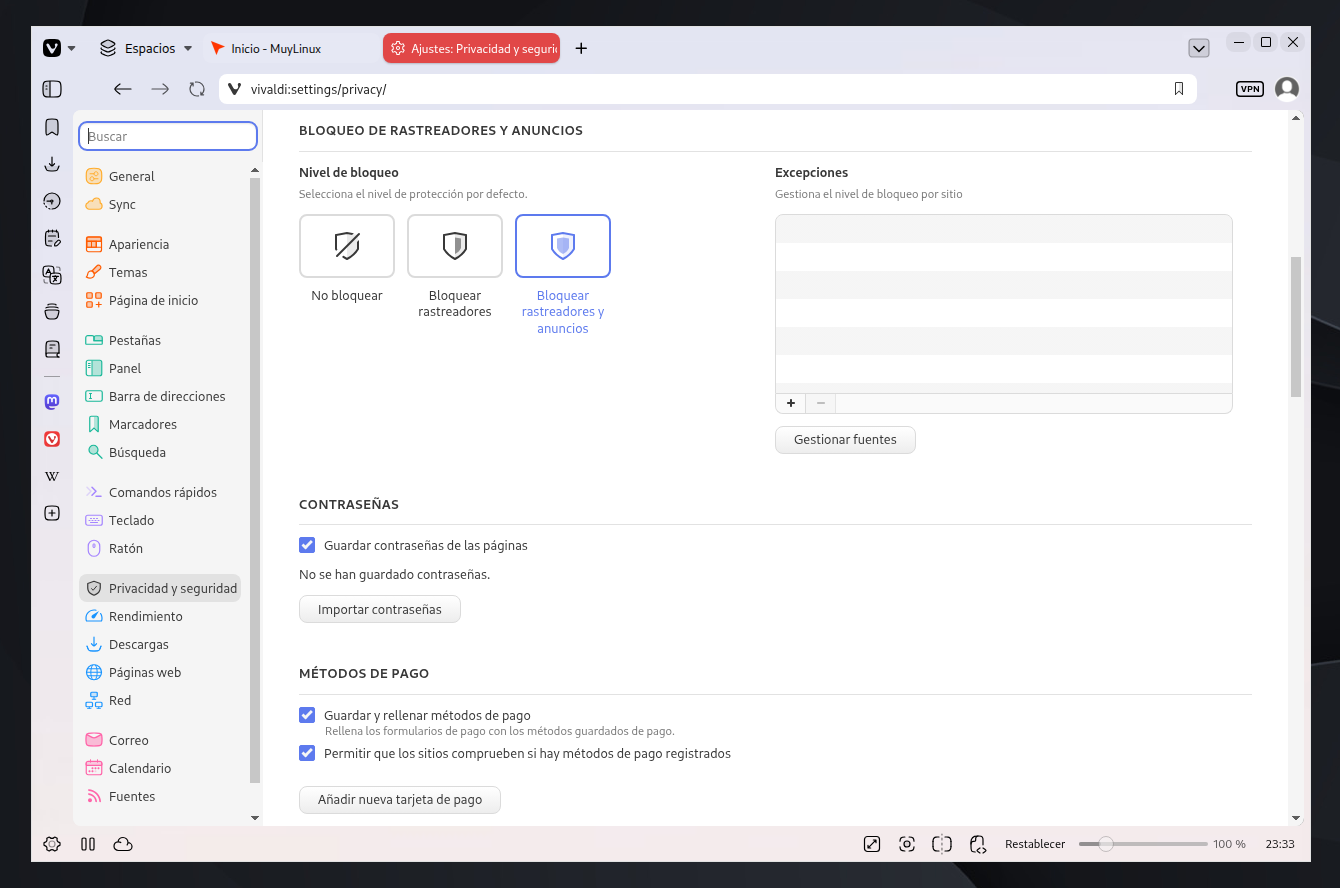Add a new web panel
This screenshot has height=888, width=1340.
pos(52,513)
